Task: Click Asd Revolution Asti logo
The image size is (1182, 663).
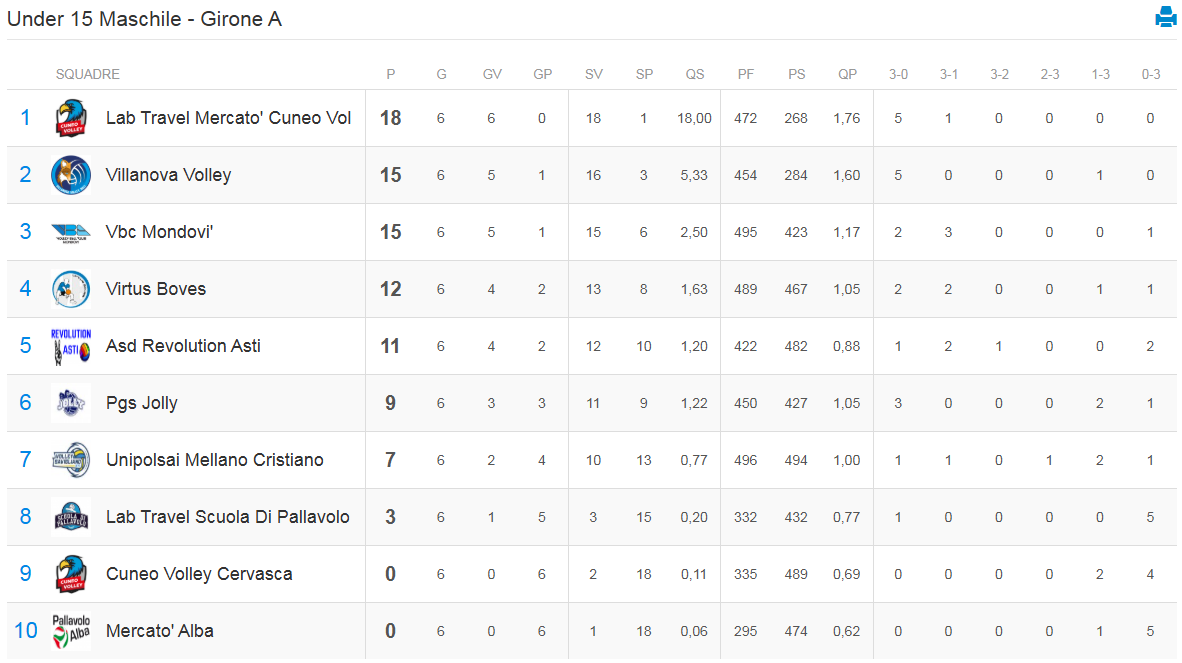Action: click(71, 346)
